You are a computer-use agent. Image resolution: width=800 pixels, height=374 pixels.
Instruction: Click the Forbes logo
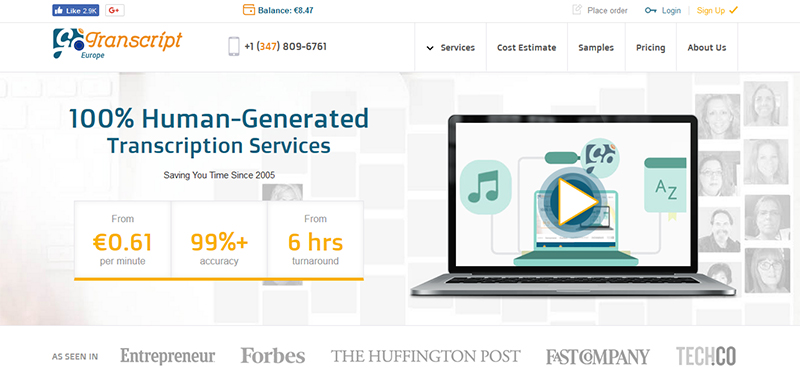[x=273, y=356]
